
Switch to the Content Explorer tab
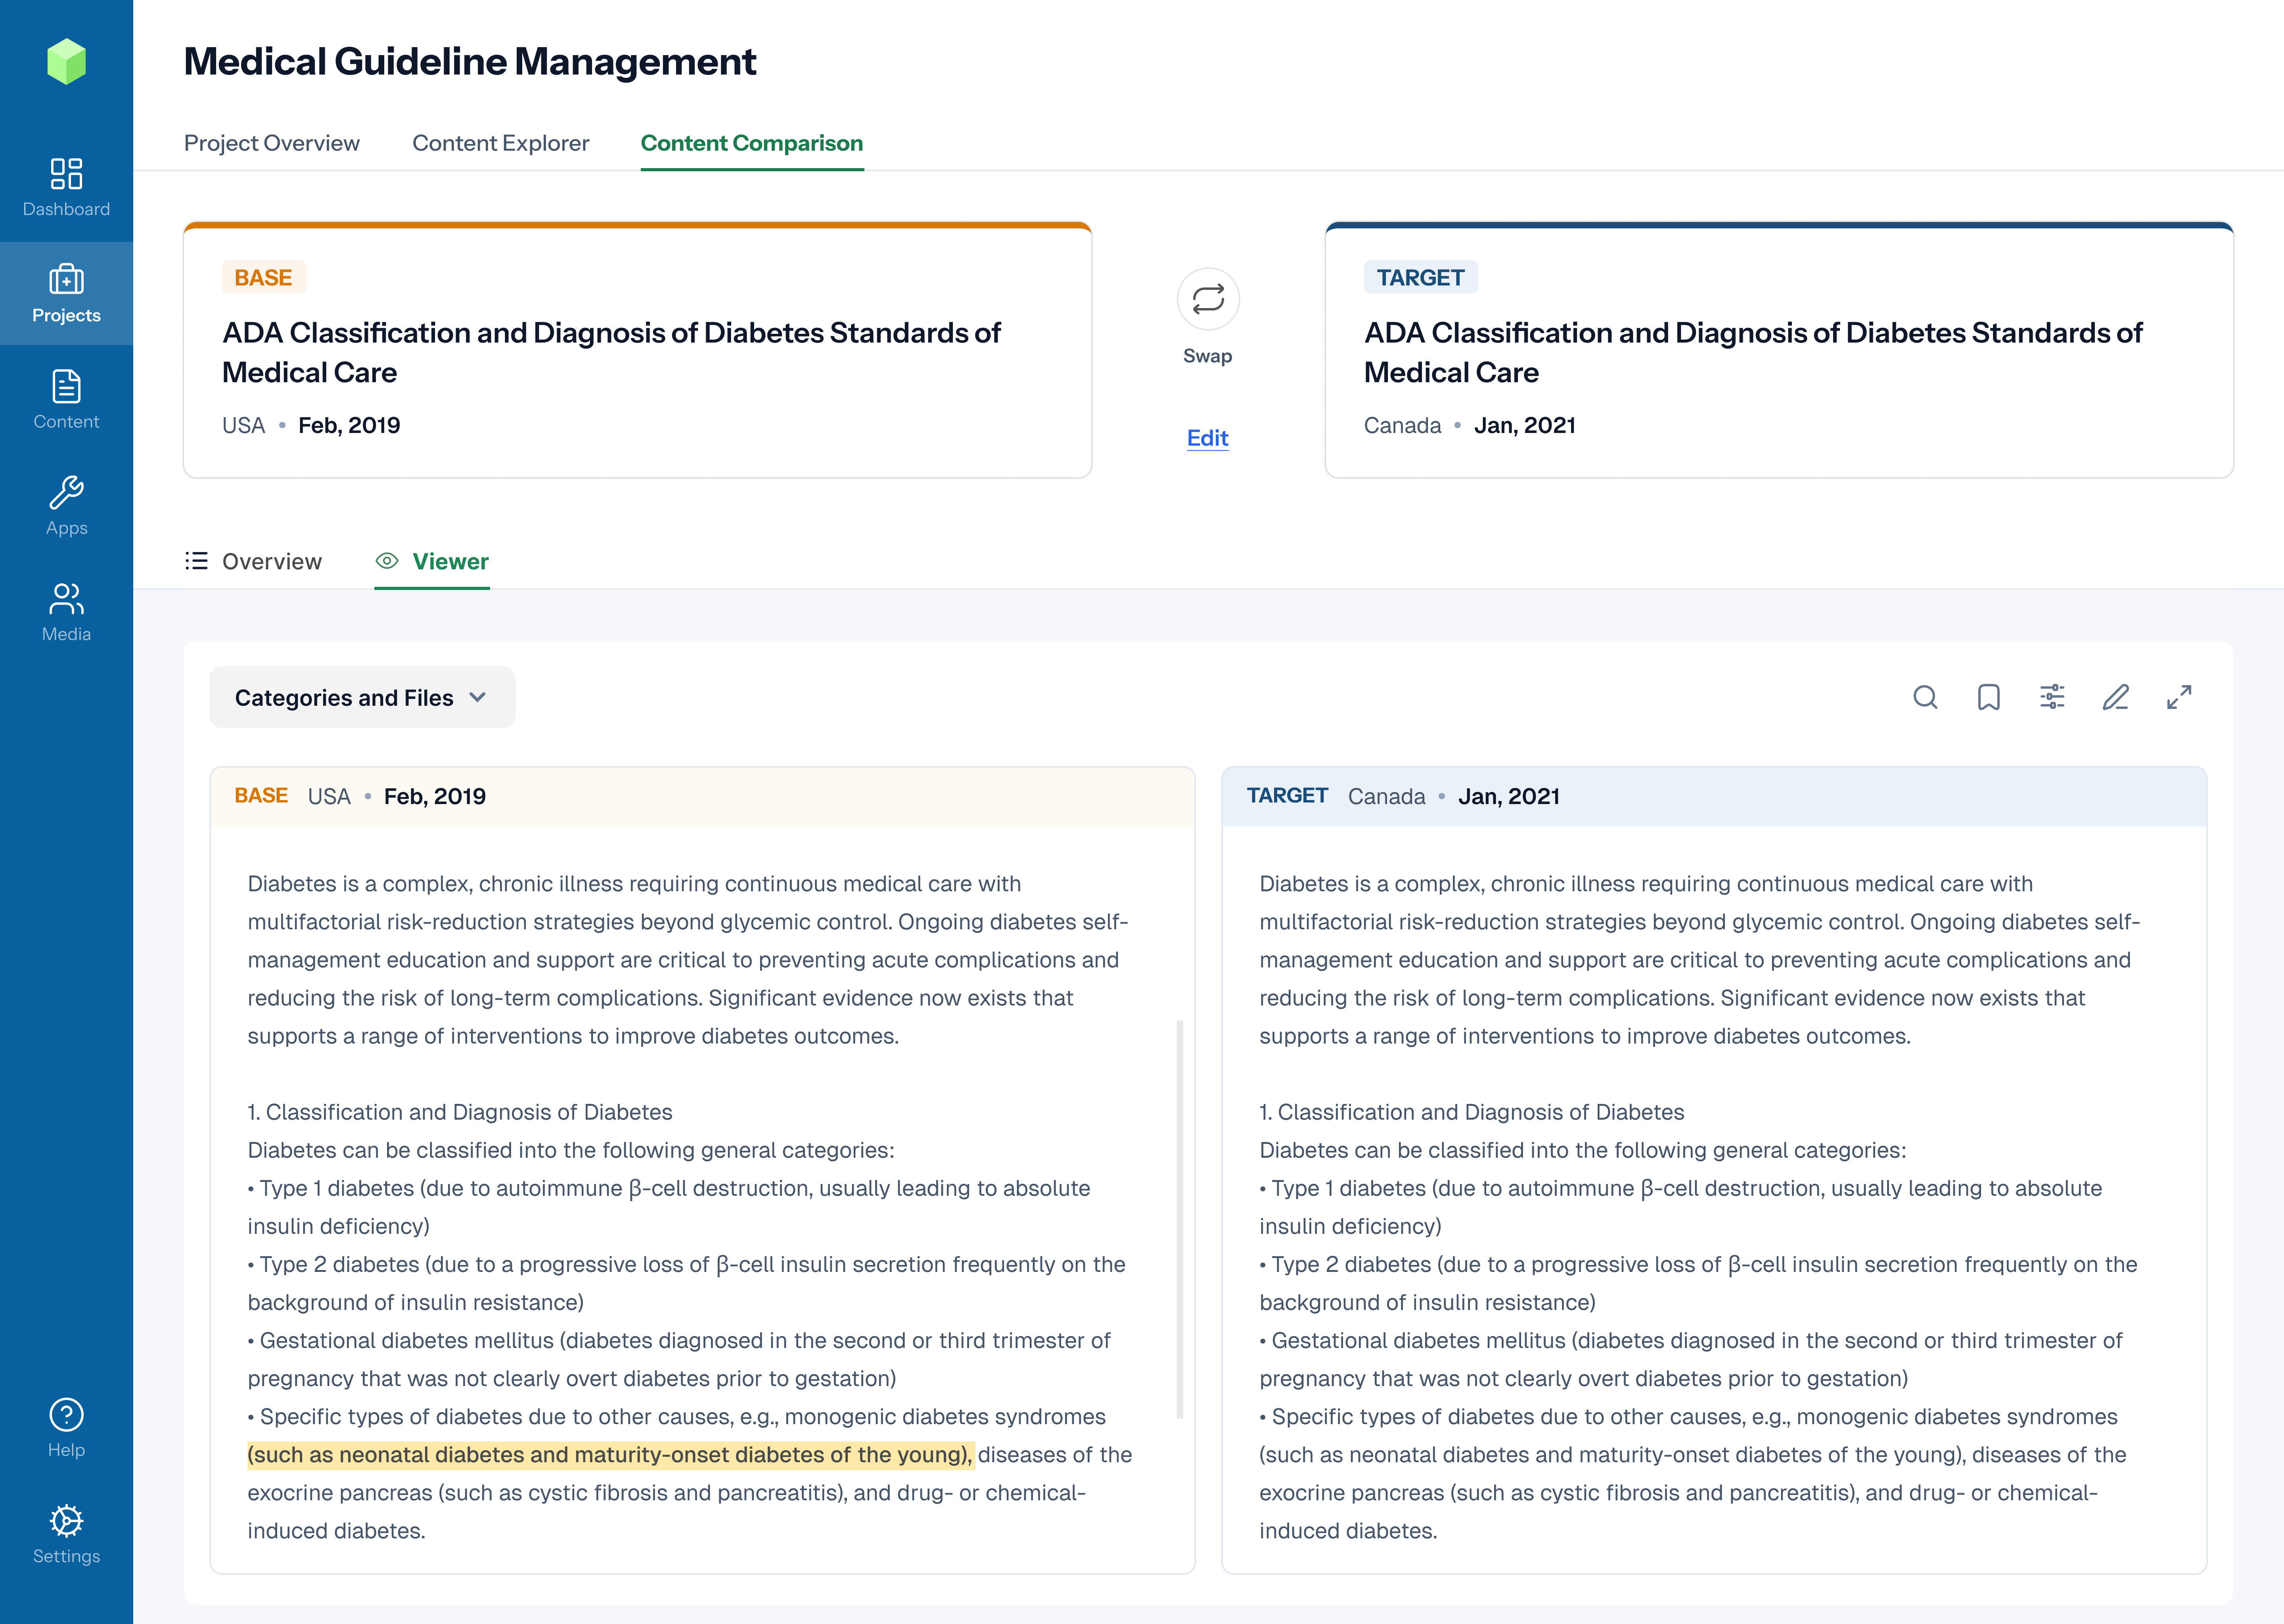point(501,143)
